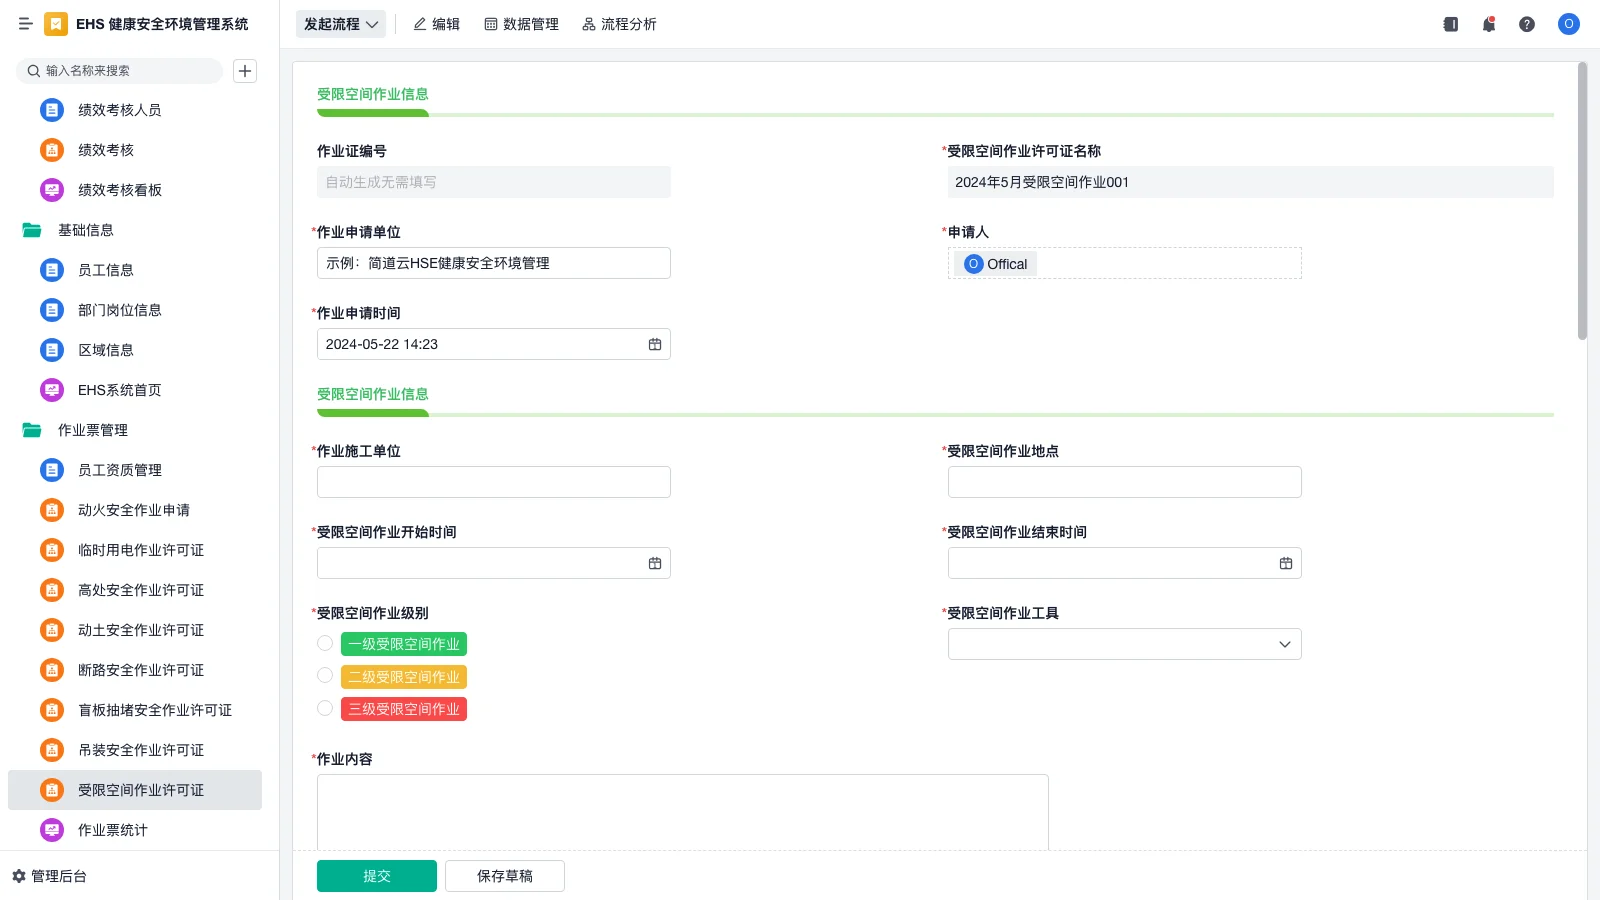This screenshot has width=1600, height=900.
Task: Select the 二级受限空间作业 radio button
Action: [x=324, y=675]
